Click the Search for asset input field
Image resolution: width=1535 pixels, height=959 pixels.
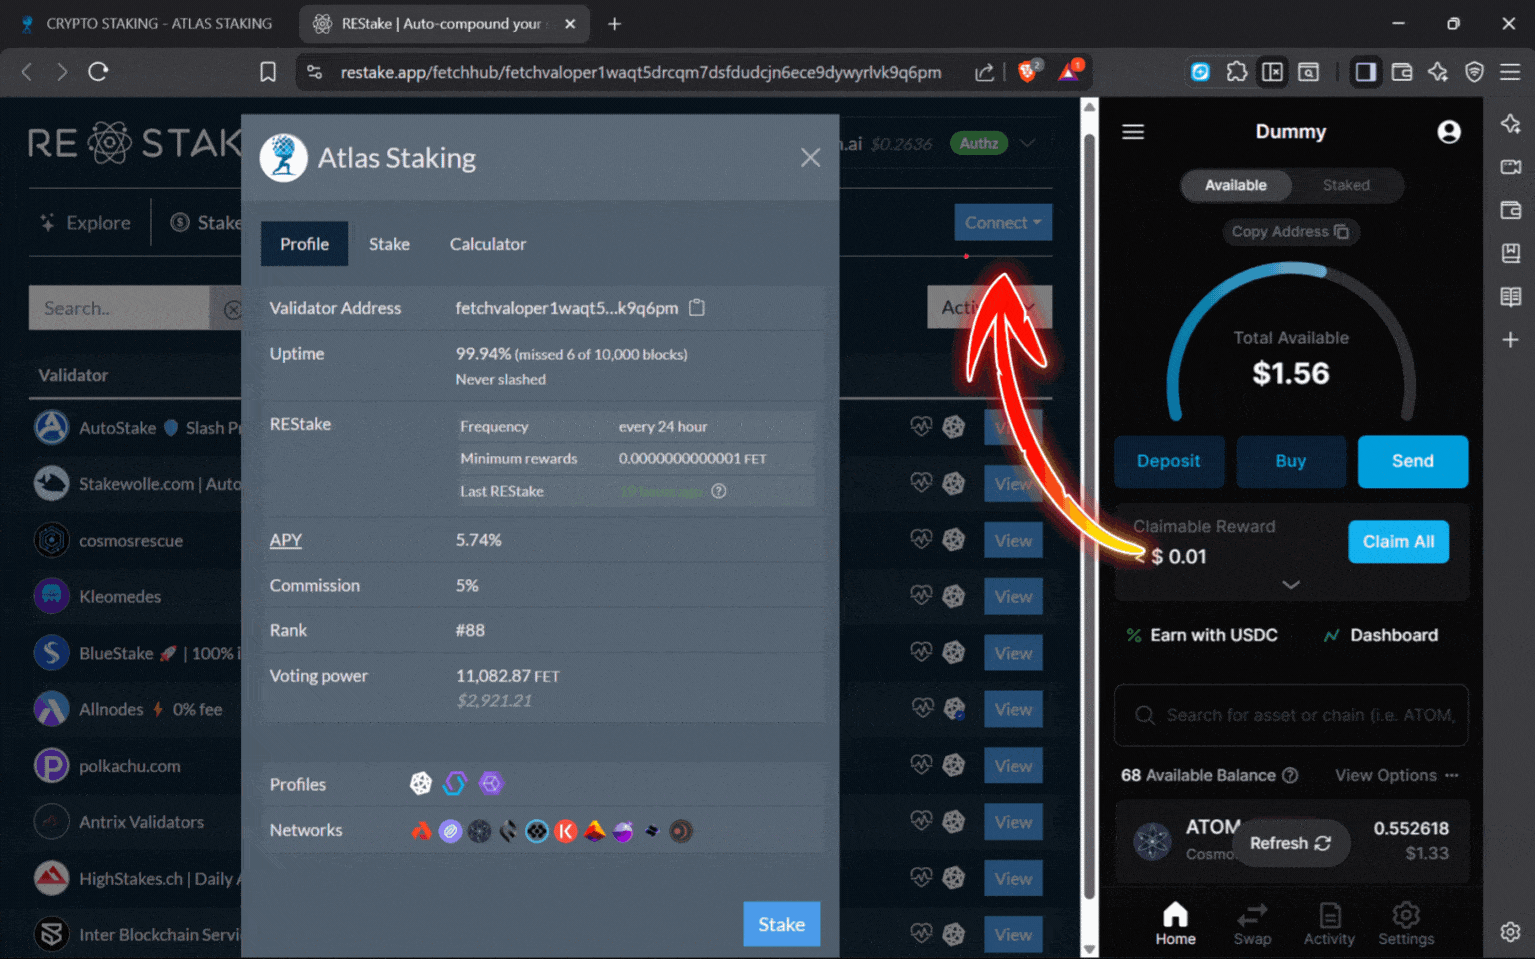coord(1291,715)
